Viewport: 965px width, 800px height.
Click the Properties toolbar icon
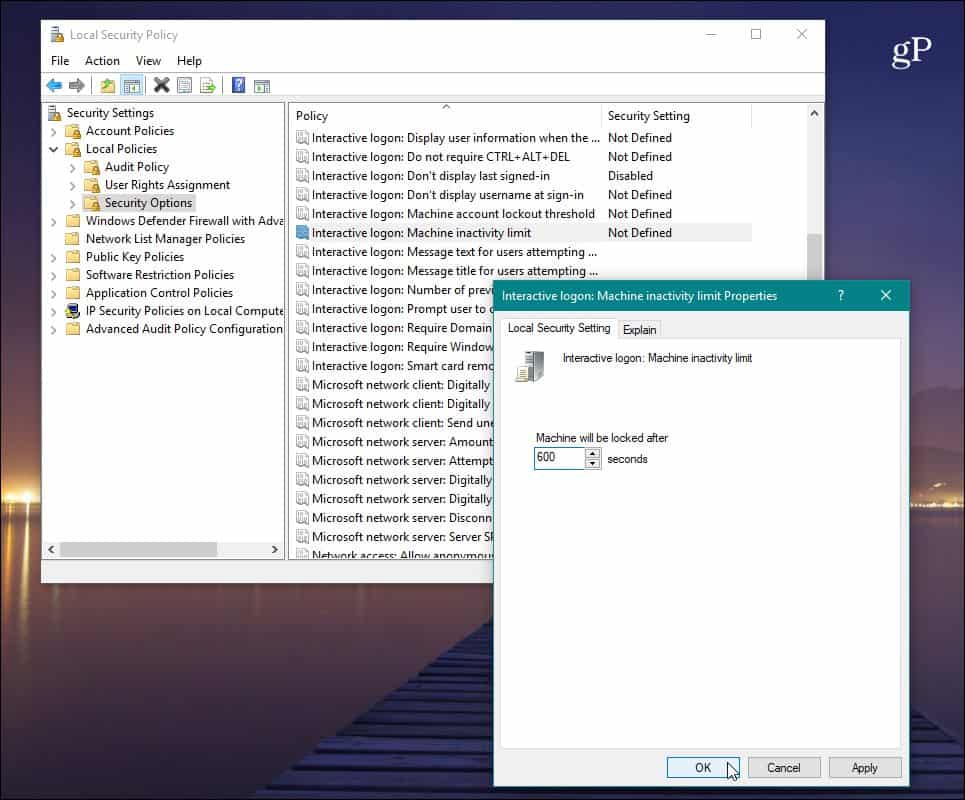point(185,86)
